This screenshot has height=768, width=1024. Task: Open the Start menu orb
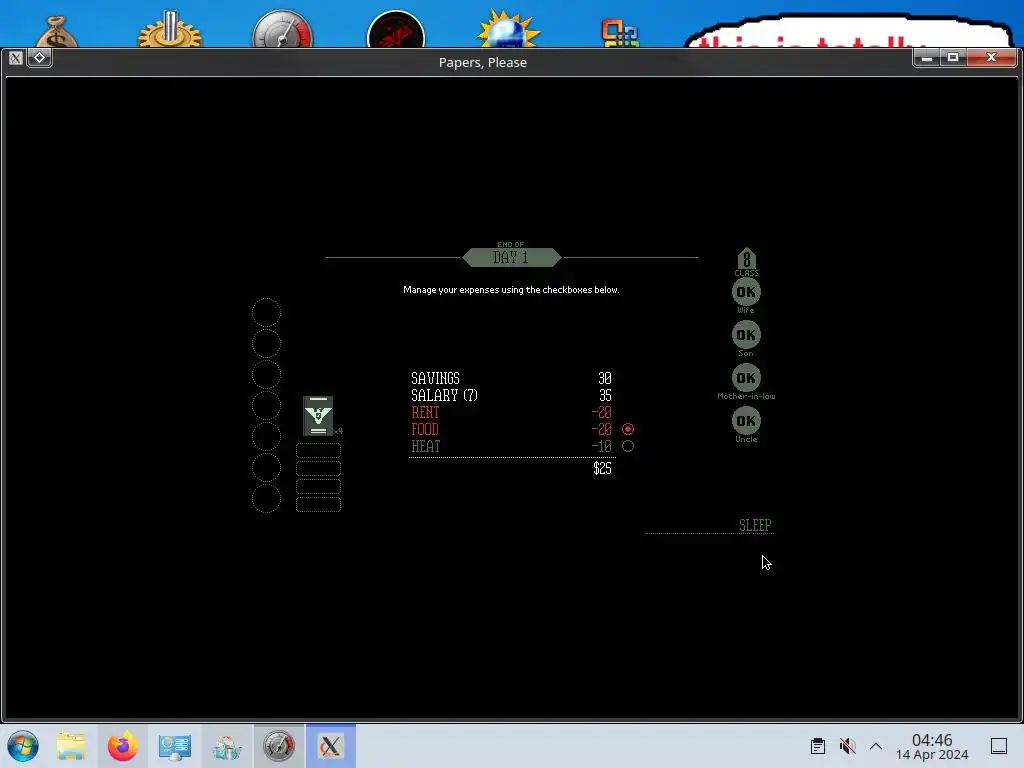pos(23,746)
